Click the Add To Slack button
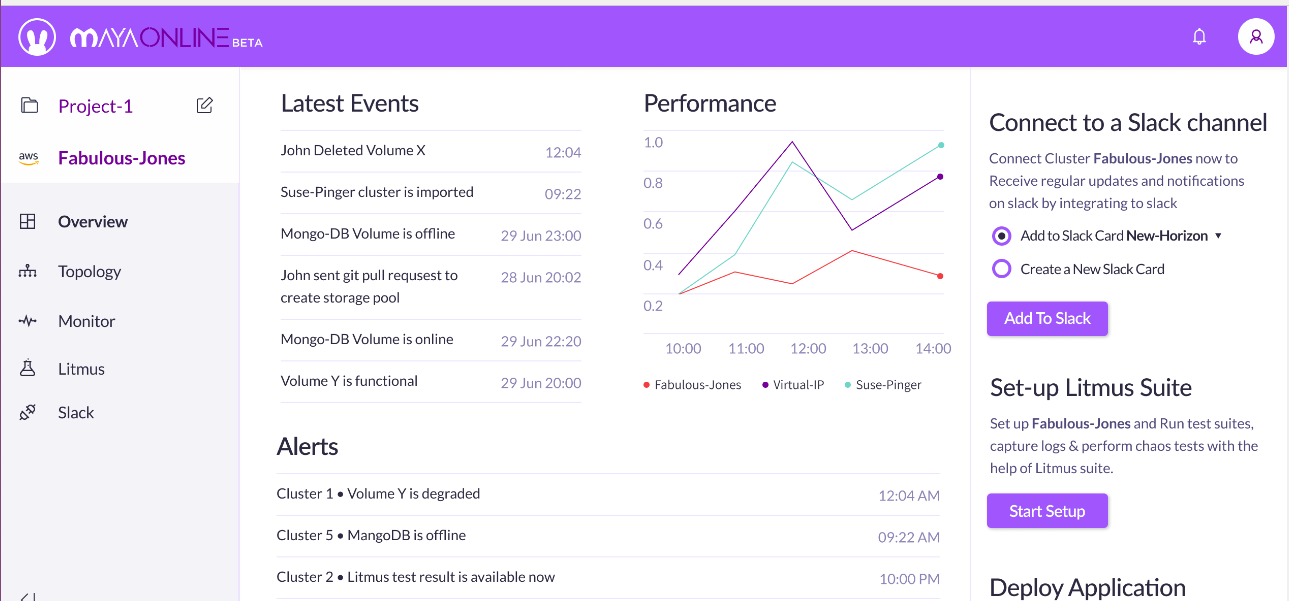 [x=1047, y=319]
